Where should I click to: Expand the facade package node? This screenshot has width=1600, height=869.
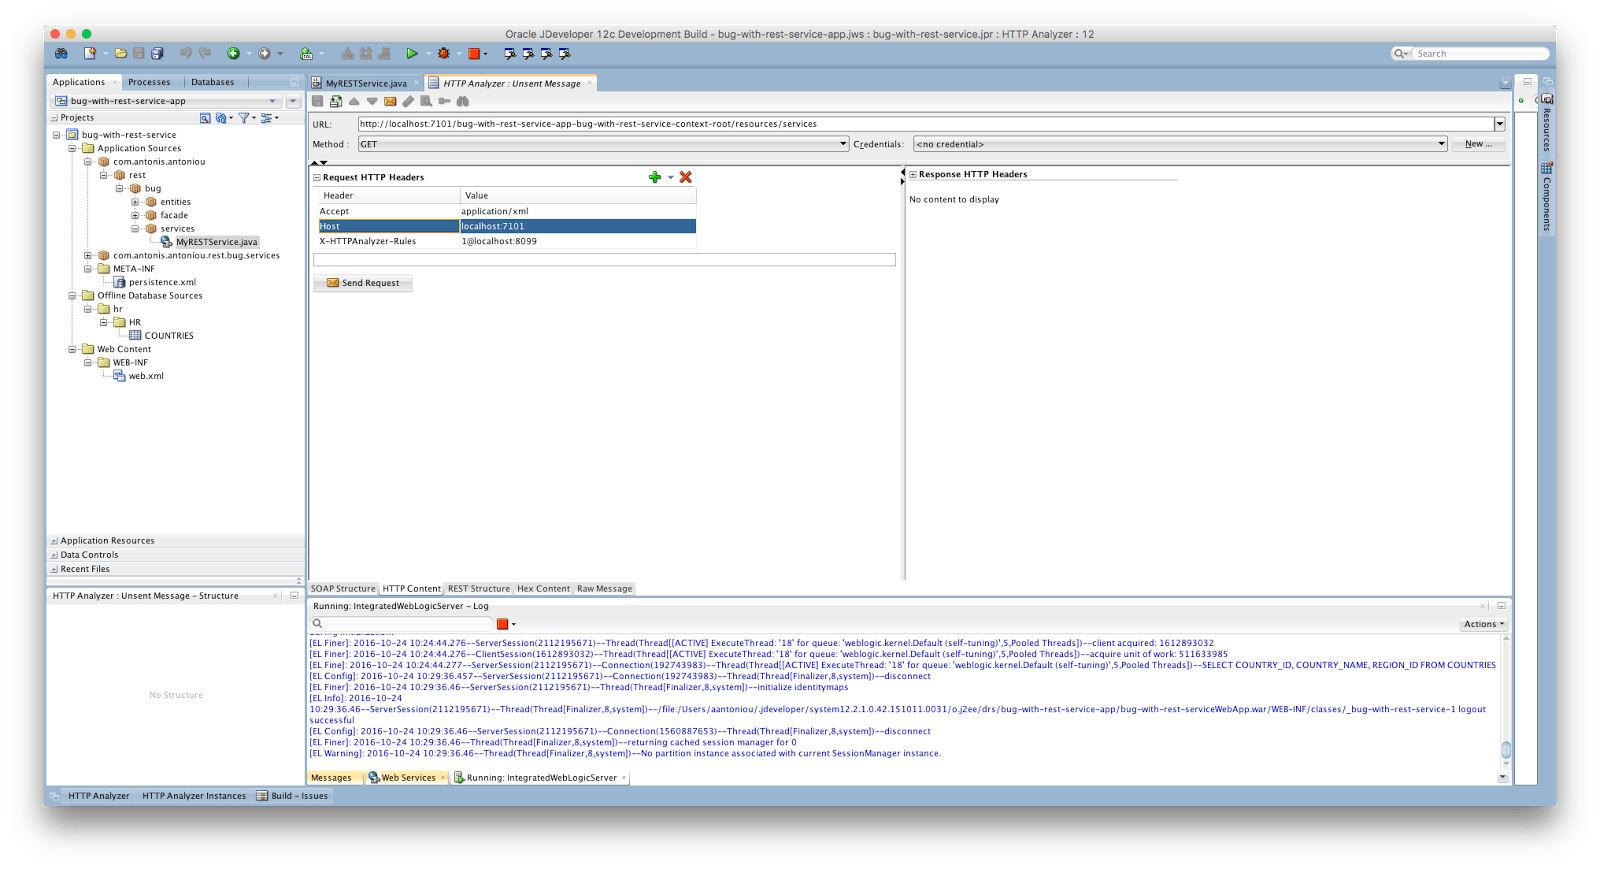click(x=135, y=215)
